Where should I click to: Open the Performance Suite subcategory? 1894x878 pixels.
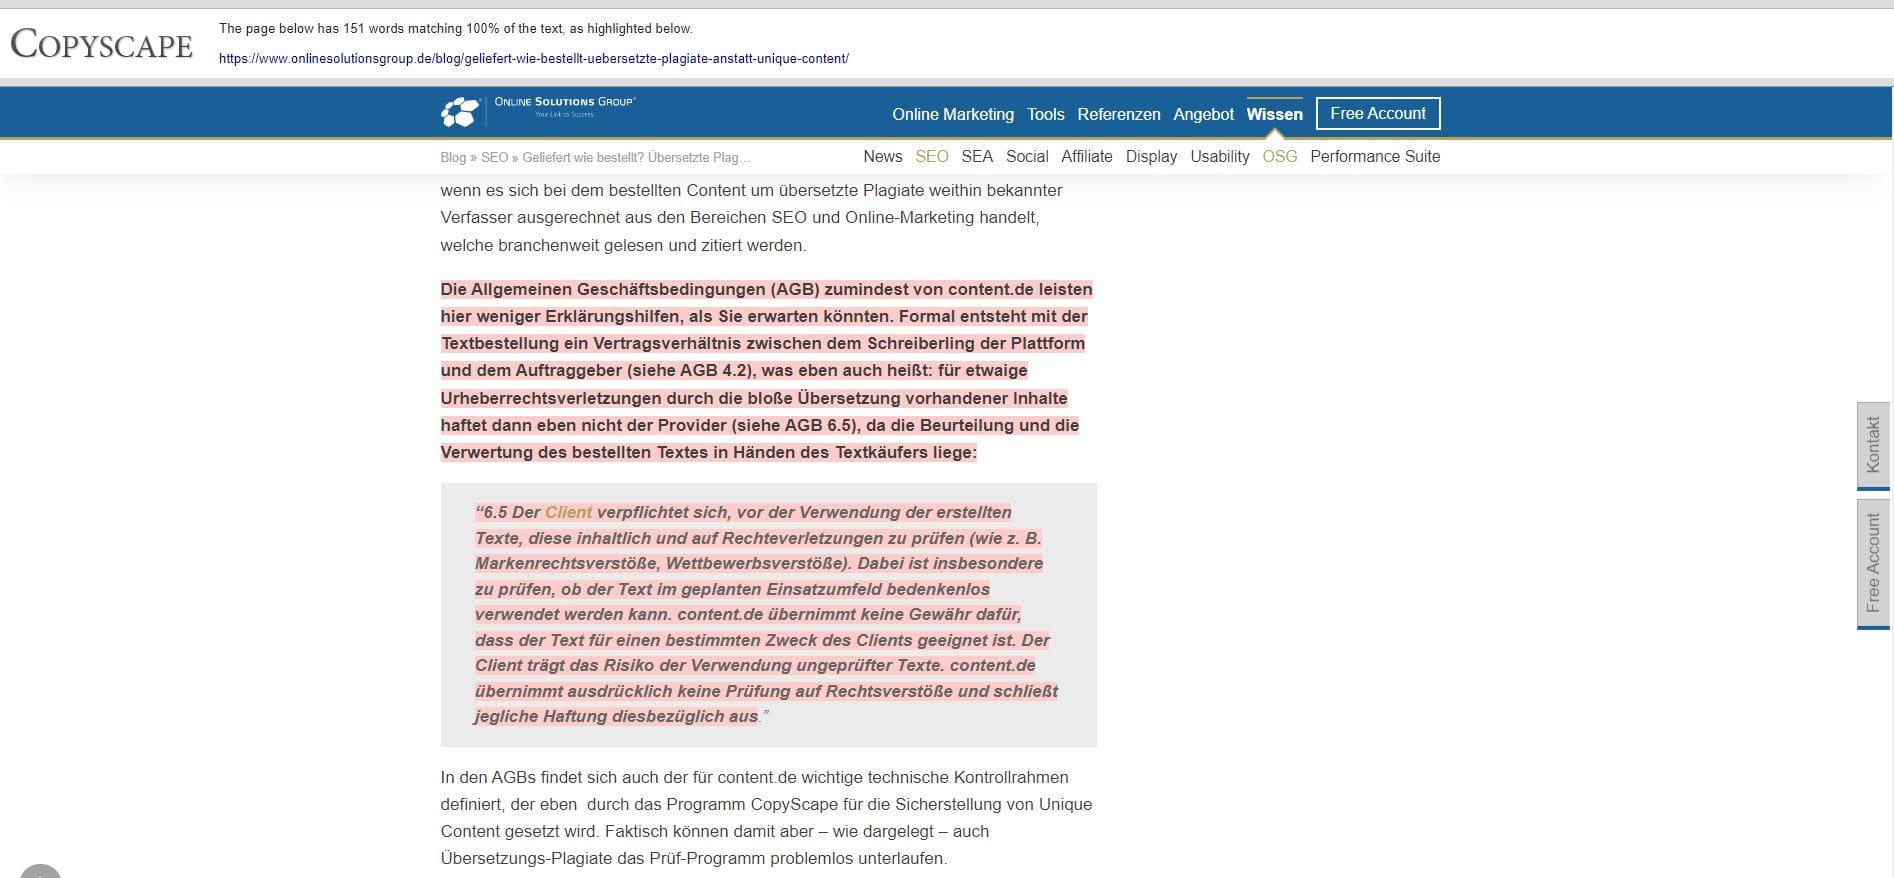click(1375, 156)
